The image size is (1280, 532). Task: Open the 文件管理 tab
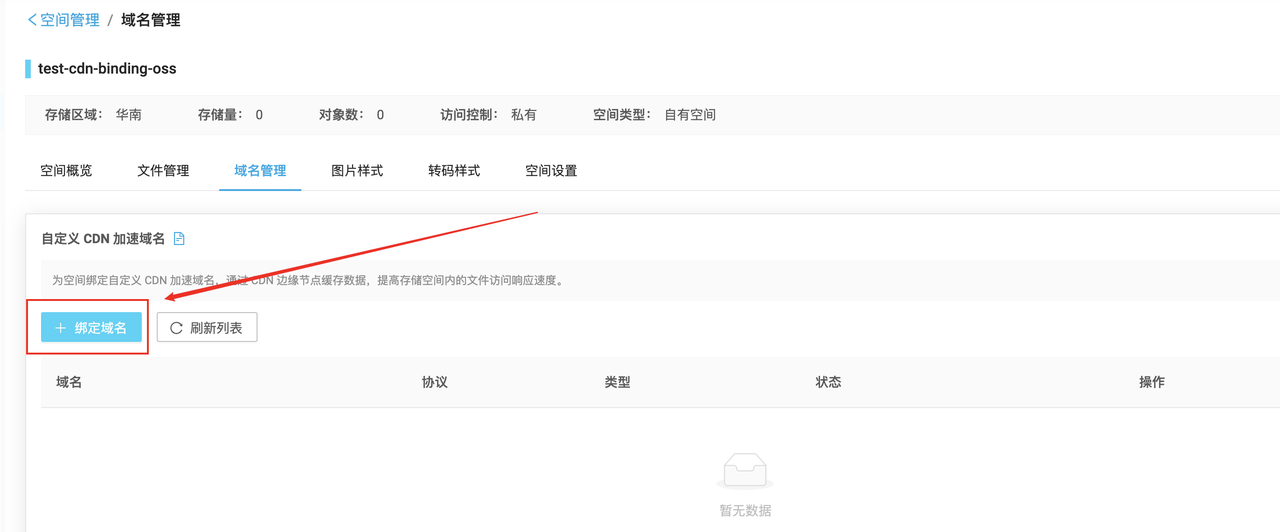pos(163,171)
